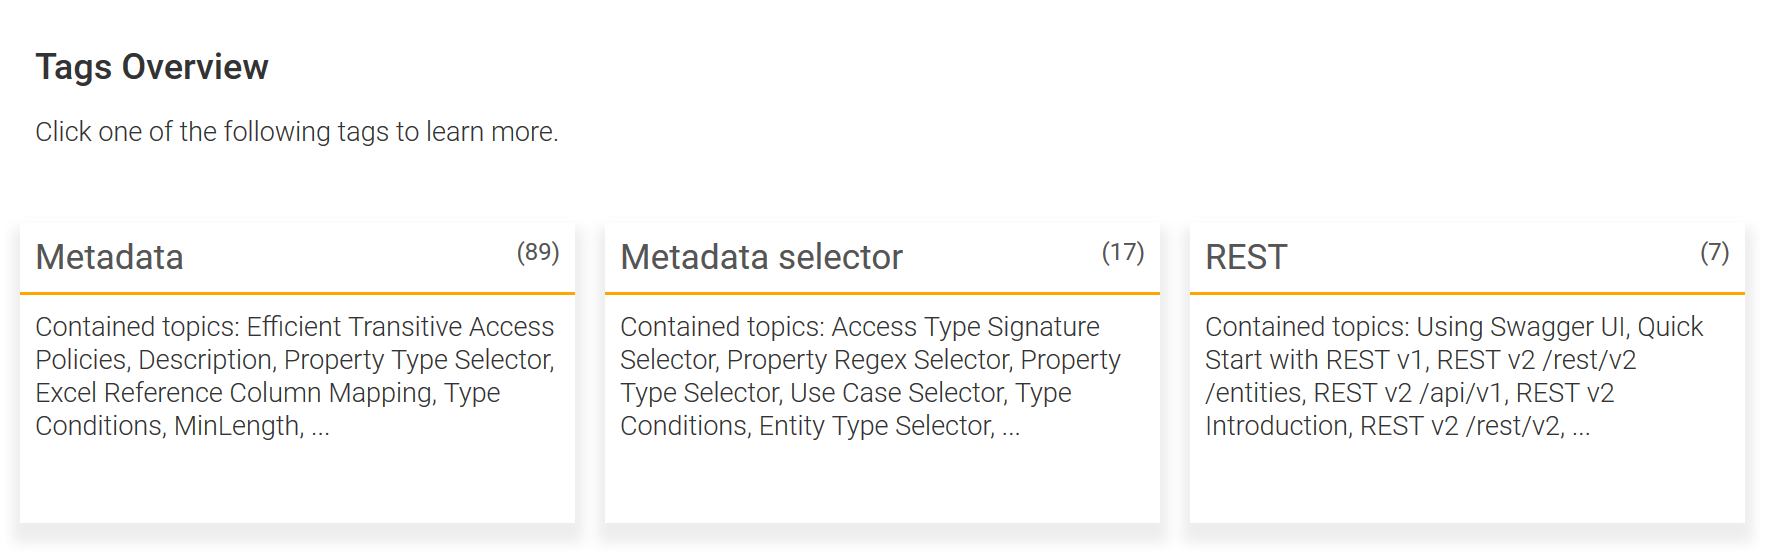This screenshot has width=1774, height=558.
Task: Click empty bottom area of Metadata card
Action: click(297, 485)
